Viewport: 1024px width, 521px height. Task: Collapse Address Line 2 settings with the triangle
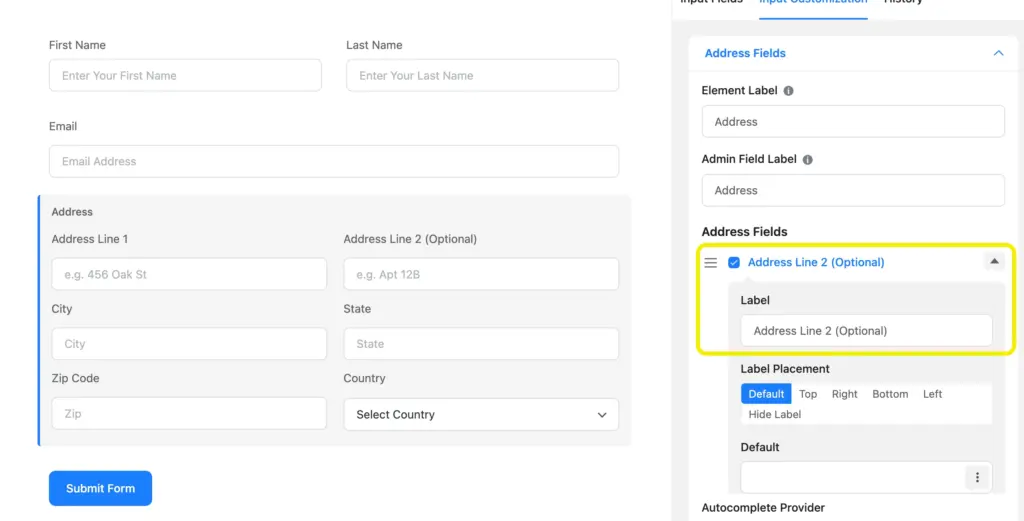point(994,262)
